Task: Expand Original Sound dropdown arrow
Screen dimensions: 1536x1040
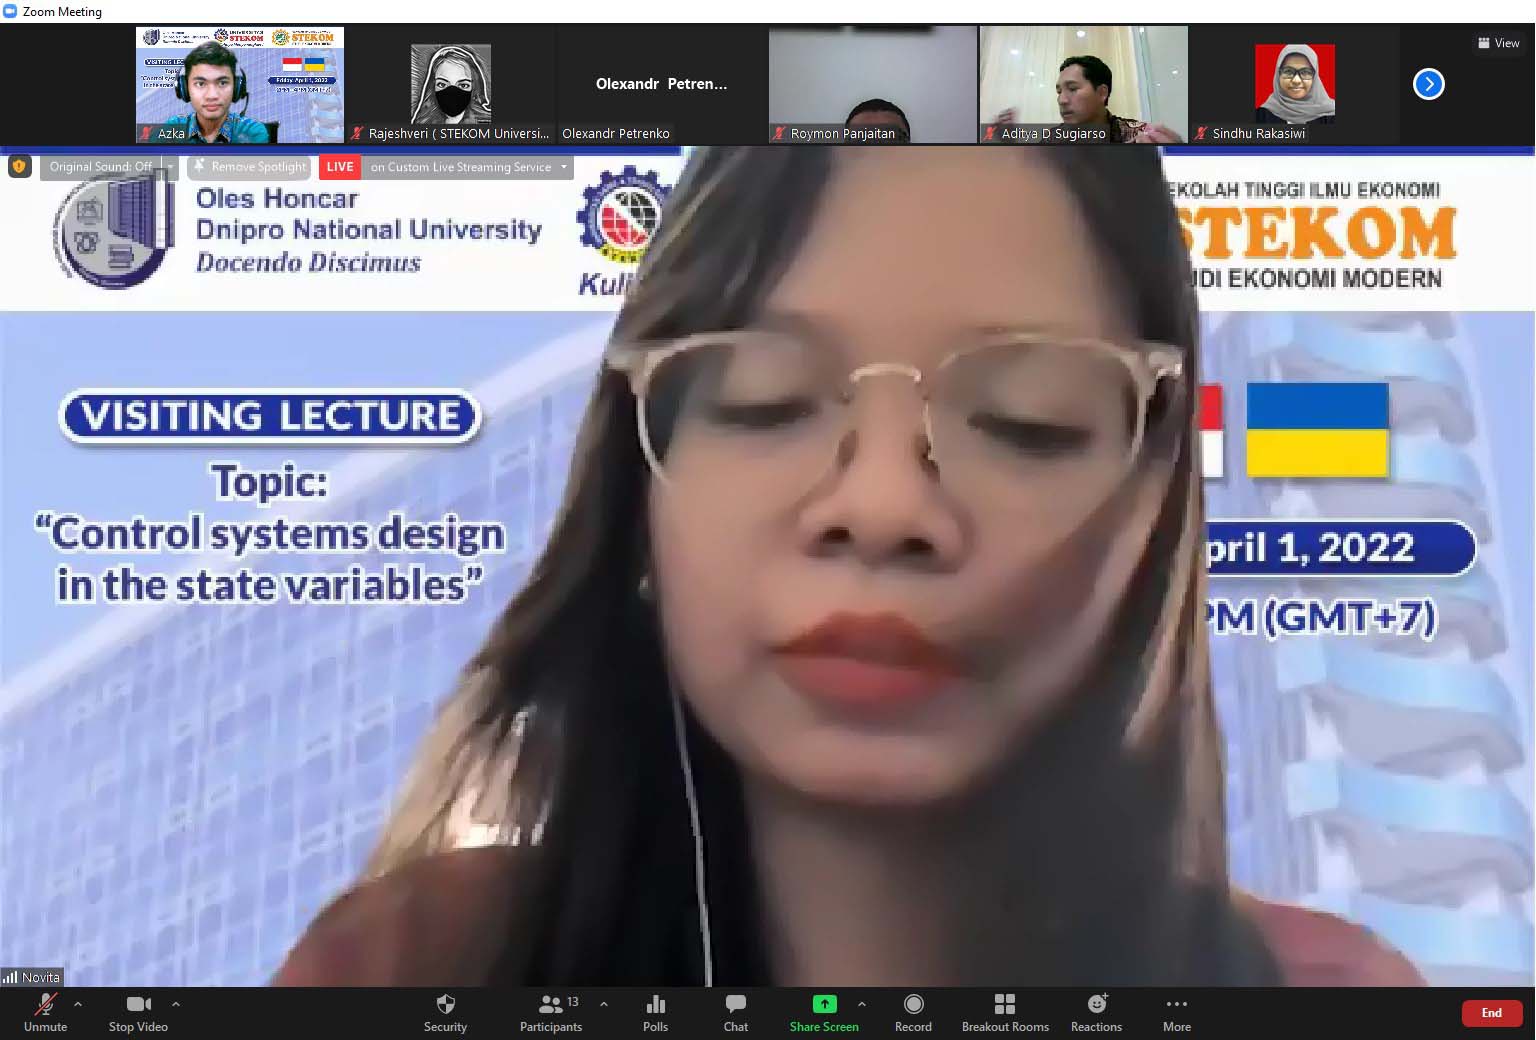Action: 170,167
